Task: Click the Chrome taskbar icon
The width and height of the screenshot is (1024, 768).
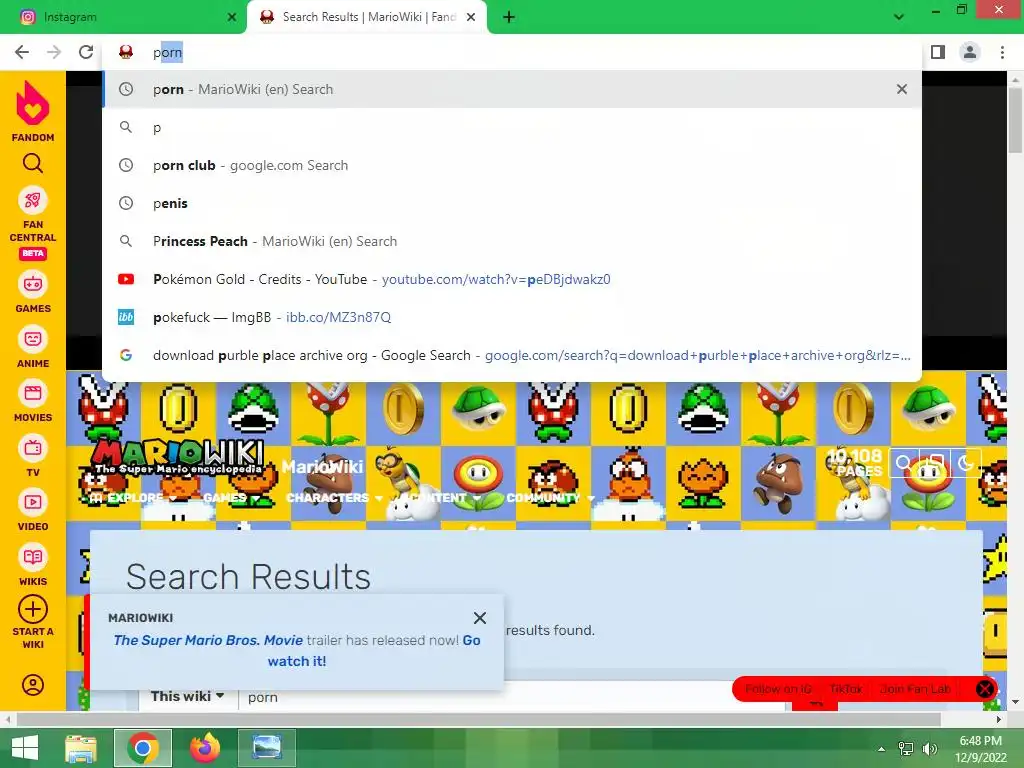Action: point(143,748)
